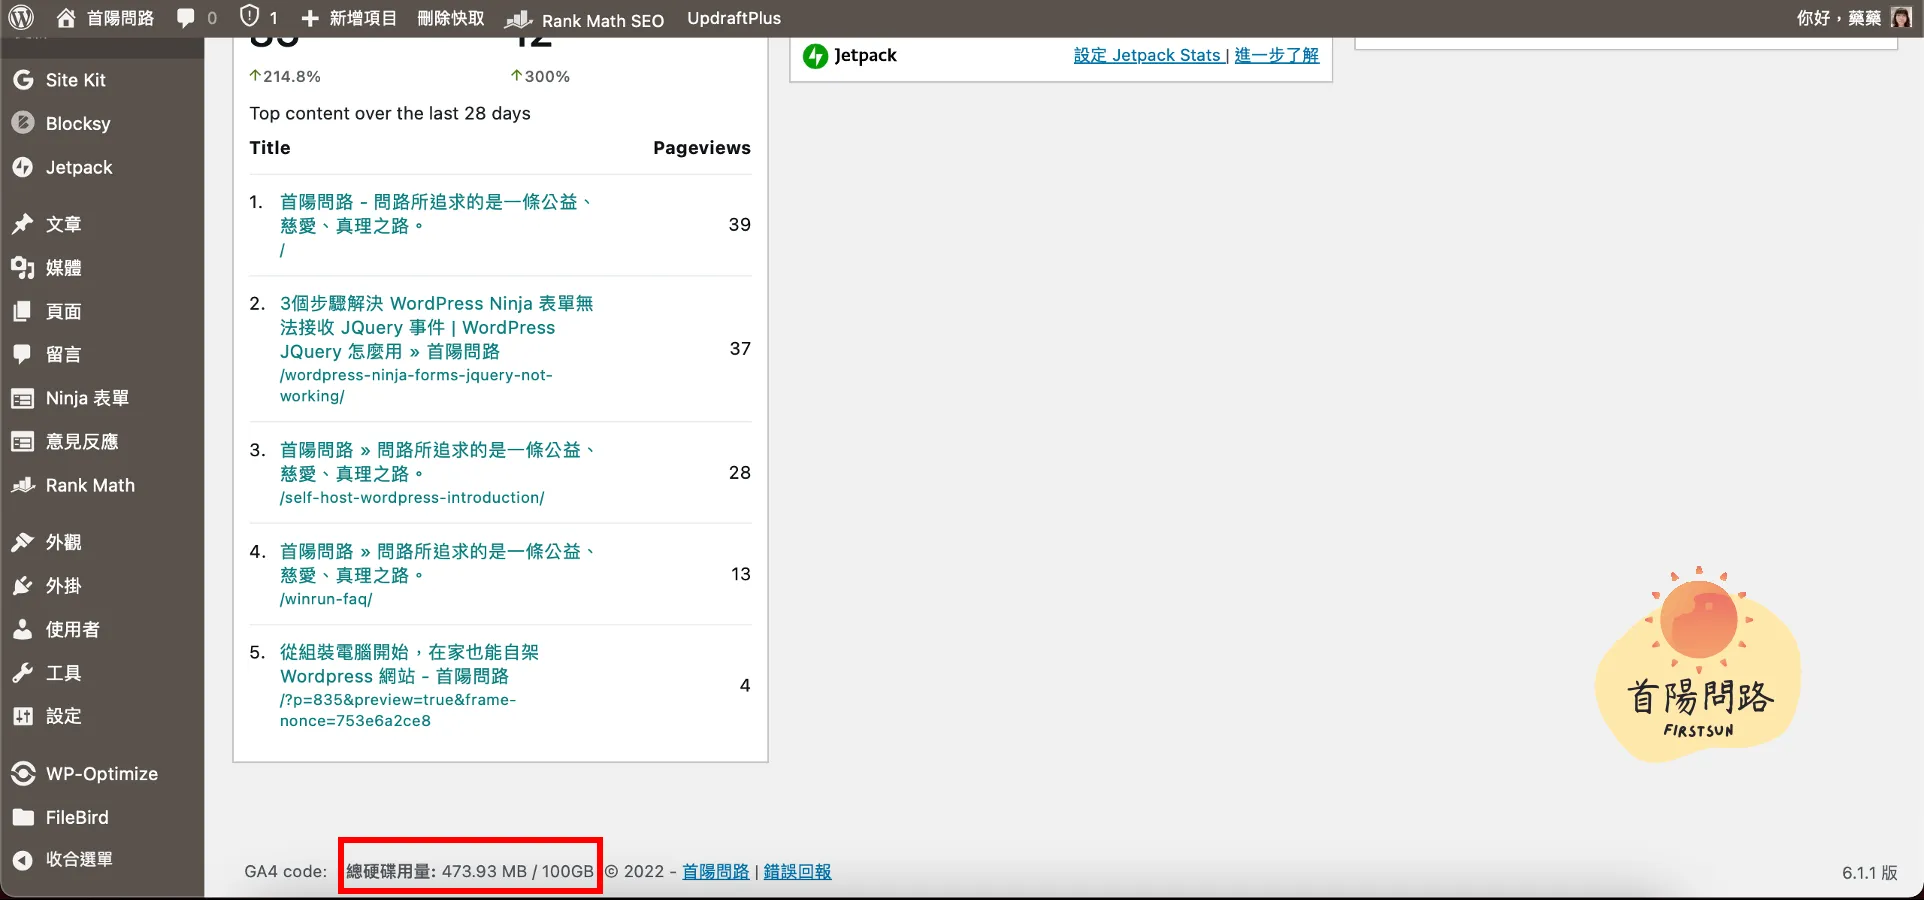This screenshot has width=1924, height=900.
Task: Click the 錯誤回報 footer link
Action: [x=797, y=872]
